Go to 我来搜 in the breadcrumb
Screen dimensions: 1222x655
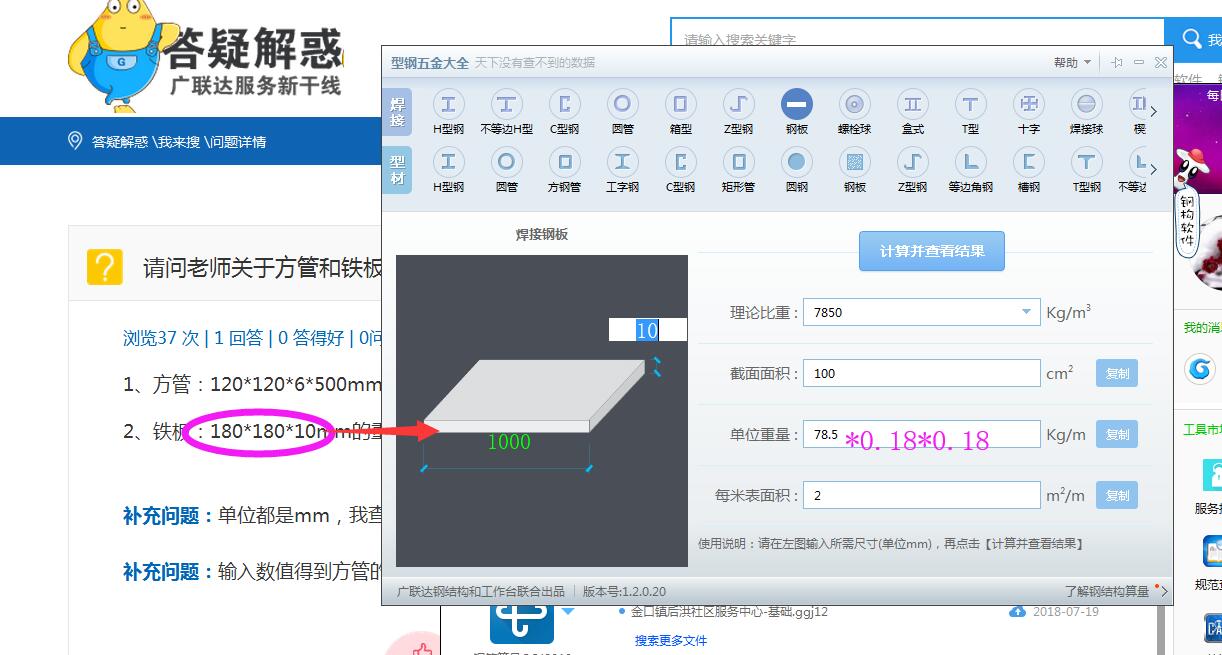click(x=177, y=142)
